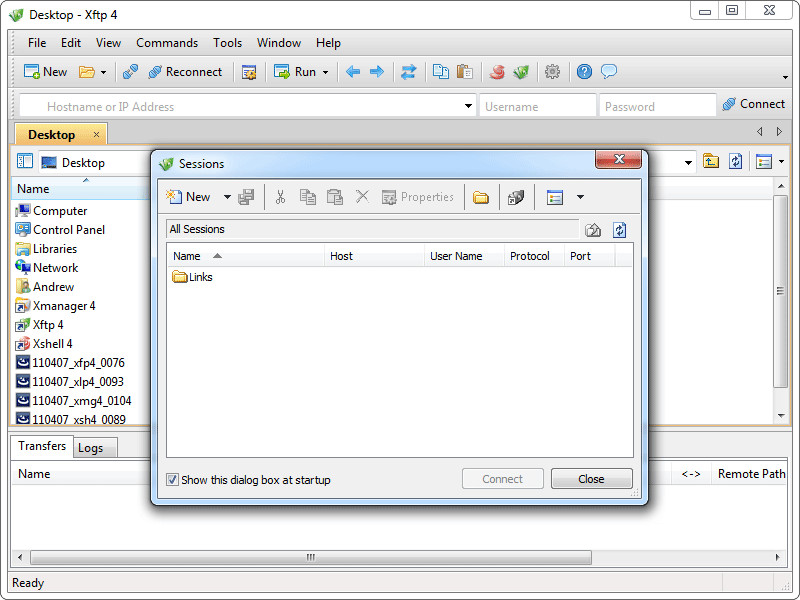Open Options via the gear icon

click(553, 72)
